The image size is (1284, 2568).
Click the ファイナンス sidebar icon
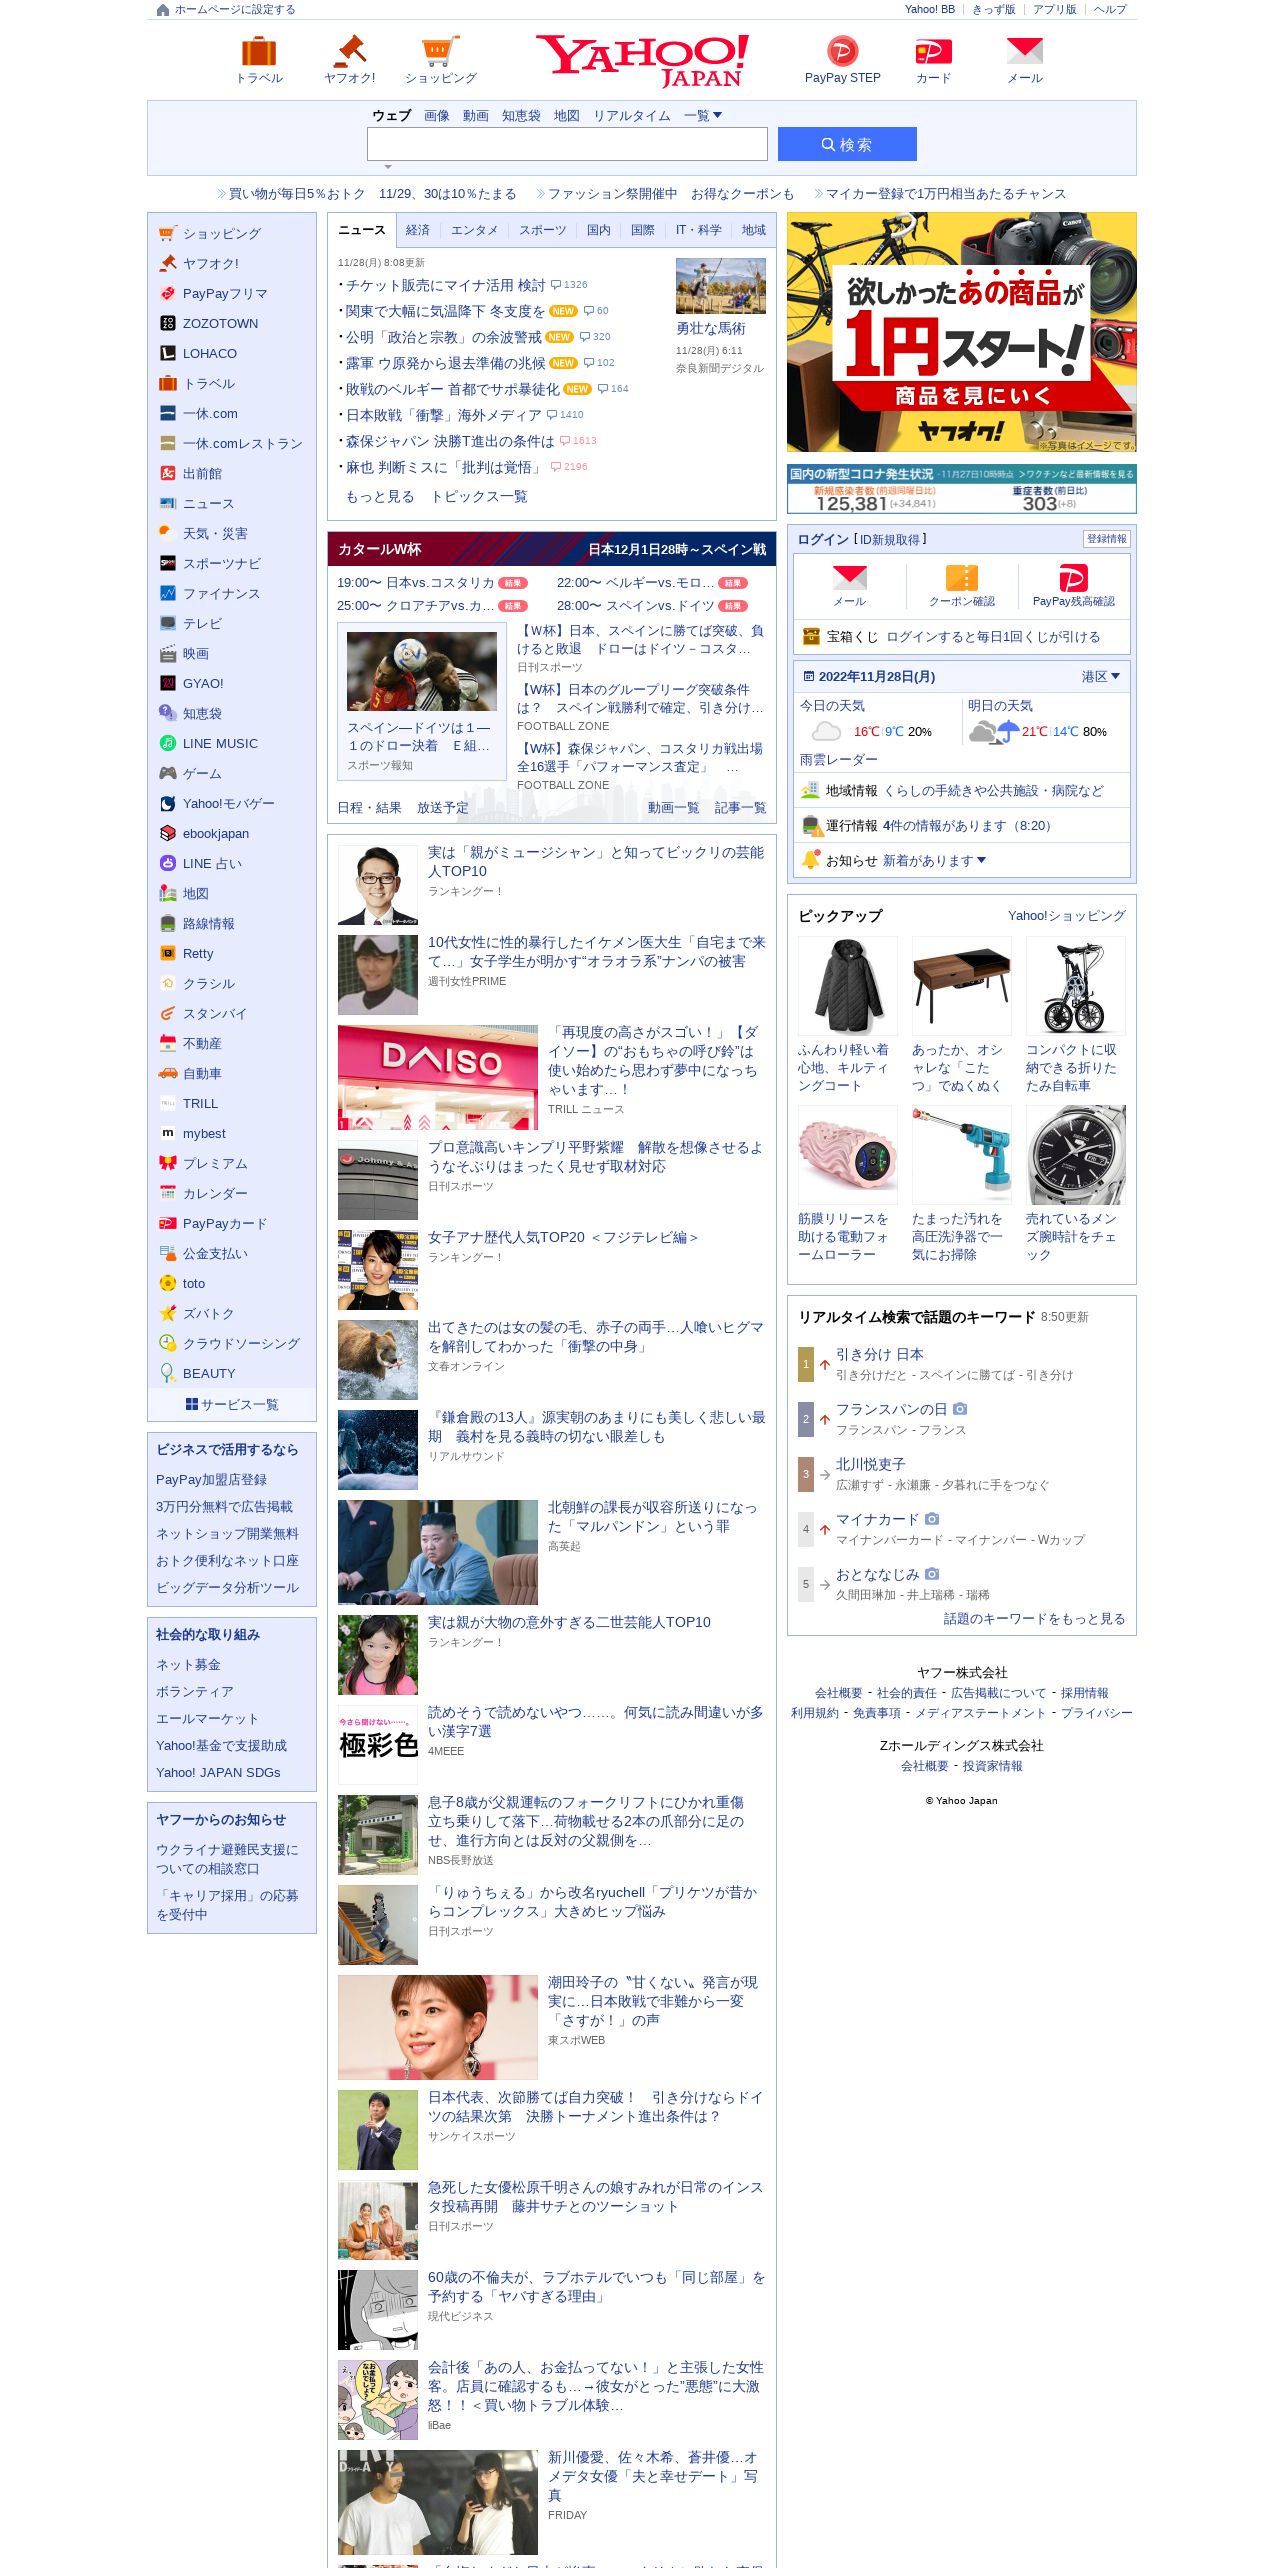168,593
